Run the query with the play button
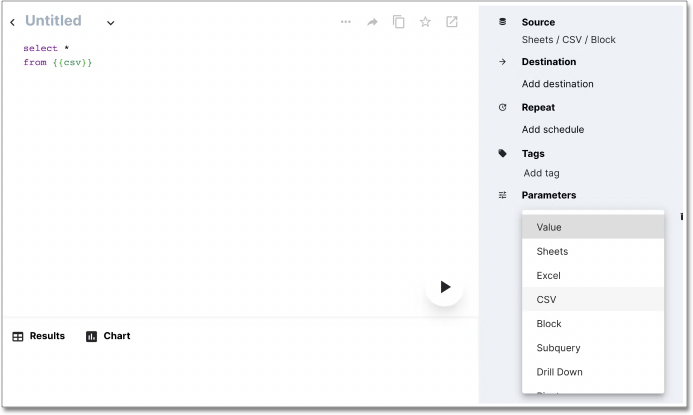The image size is (693, 415). (x=444, y=287)
